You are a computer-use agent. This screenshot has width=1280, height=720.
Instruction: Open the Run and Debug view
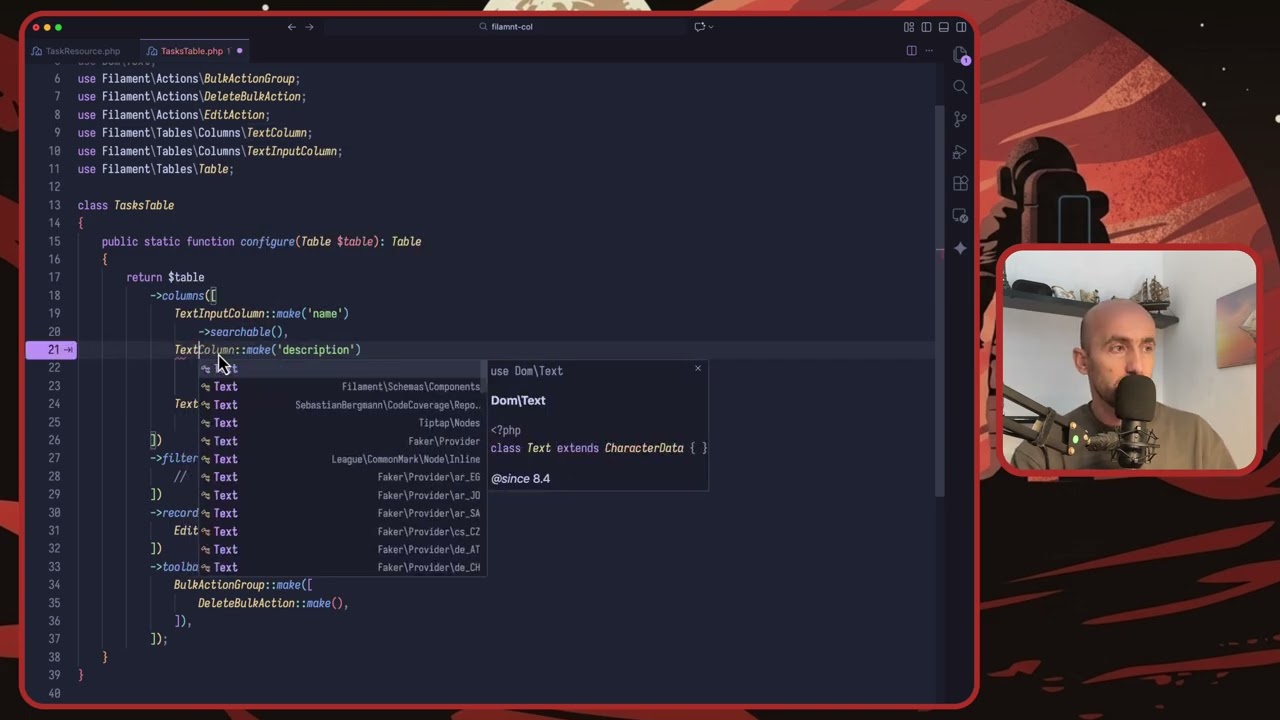[x=960, y=152]
